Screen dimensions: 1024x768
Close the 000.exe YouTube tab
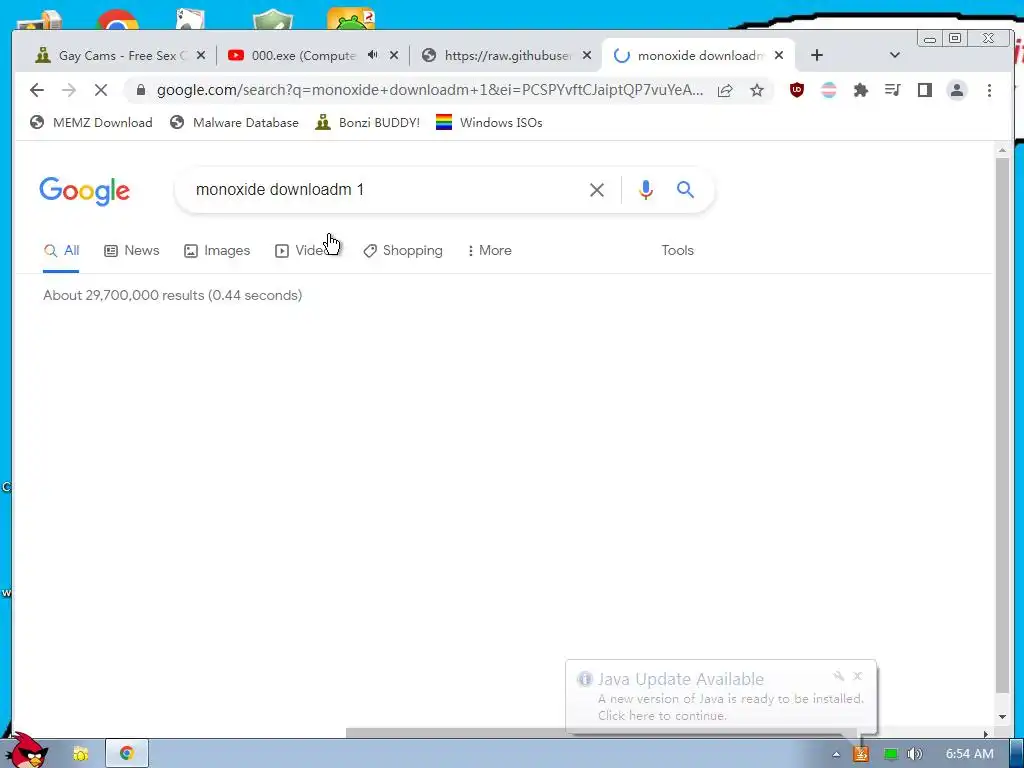coord(394,56)
